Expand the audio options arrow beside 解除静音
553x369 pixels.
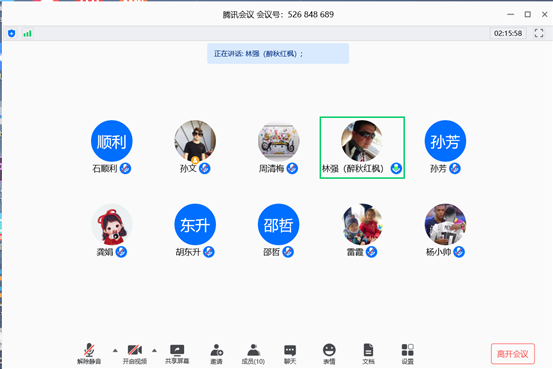(x=115, y=350)
